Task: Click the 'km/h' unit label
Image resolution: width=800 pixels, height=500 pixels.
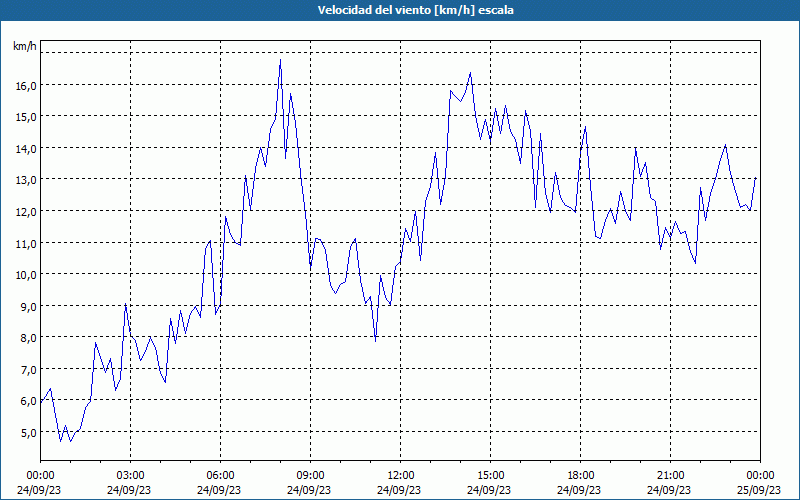Action: pos(25,46)
